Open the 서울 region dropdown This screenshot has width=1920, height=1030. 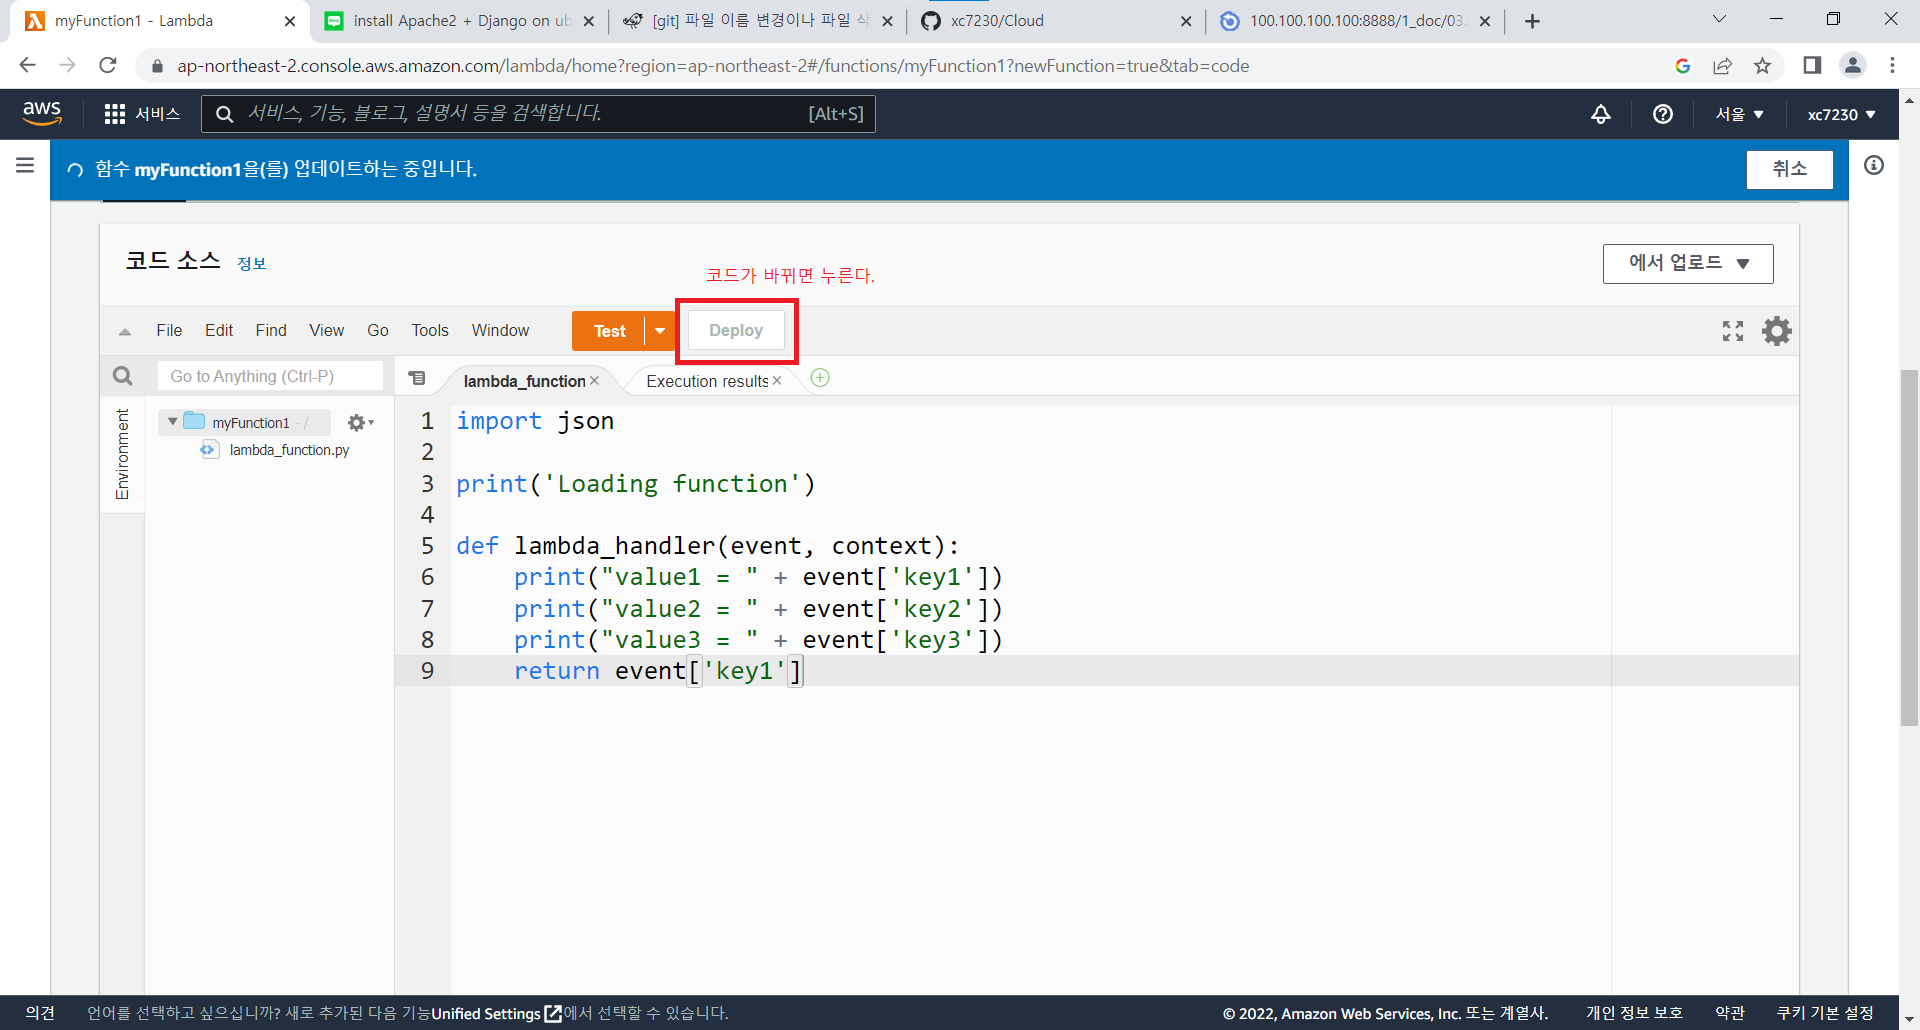pyautogui.click(x=1739, y=114)
